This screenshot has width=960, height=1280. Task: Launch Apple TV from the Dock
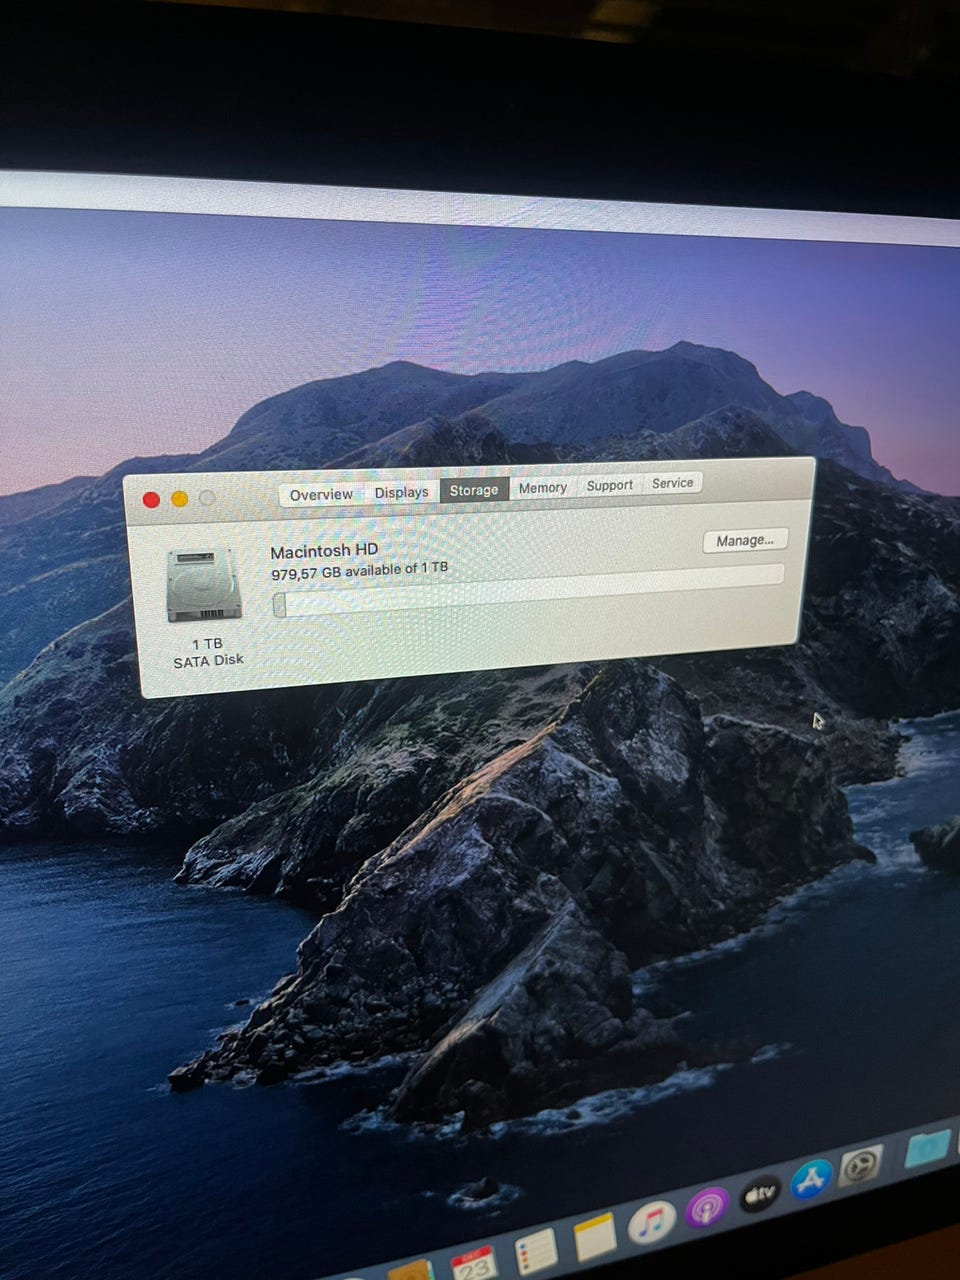click(760, 1193)
